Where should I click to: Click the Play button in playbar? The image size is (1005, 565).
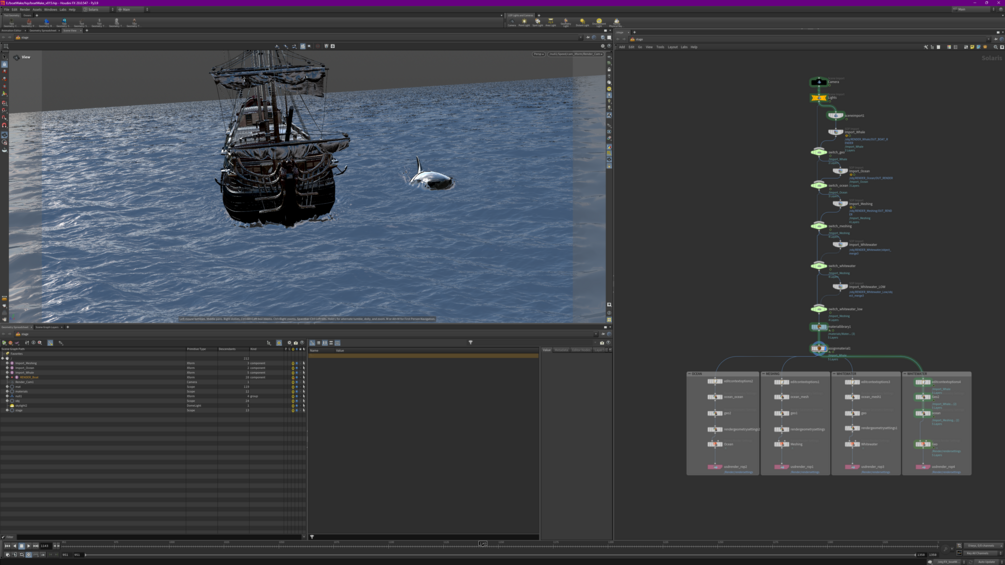[28, 546]
